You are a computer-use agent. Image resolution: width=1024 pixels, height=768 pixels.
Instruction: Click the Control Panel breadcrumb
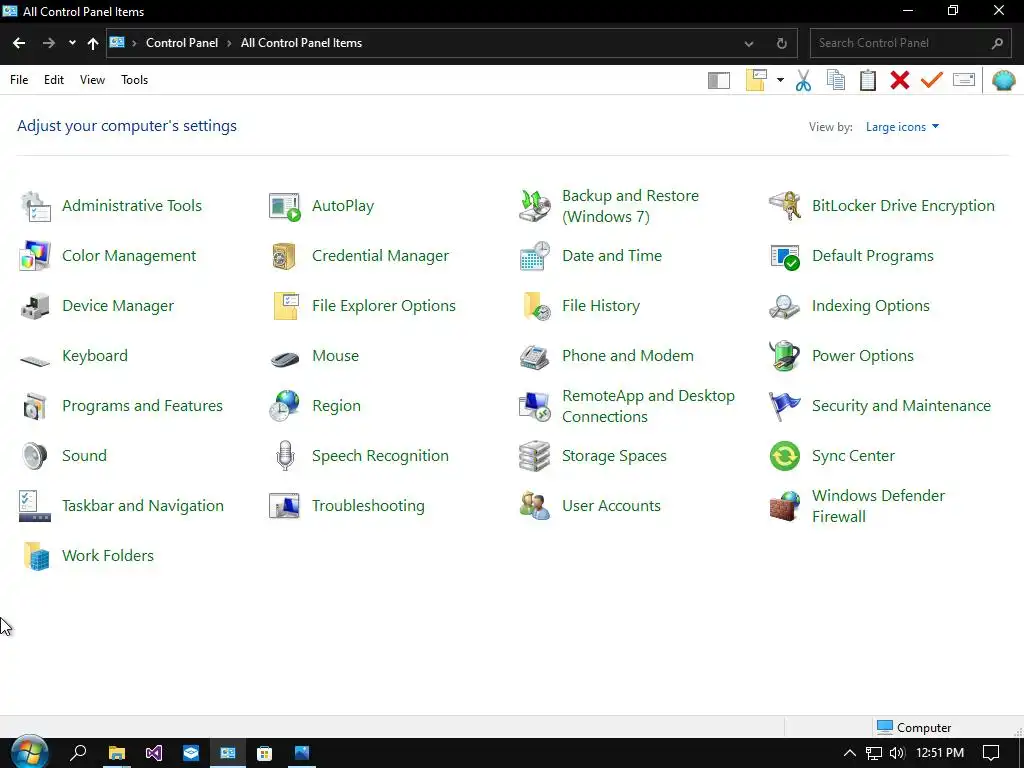click(x=182, y=43)
